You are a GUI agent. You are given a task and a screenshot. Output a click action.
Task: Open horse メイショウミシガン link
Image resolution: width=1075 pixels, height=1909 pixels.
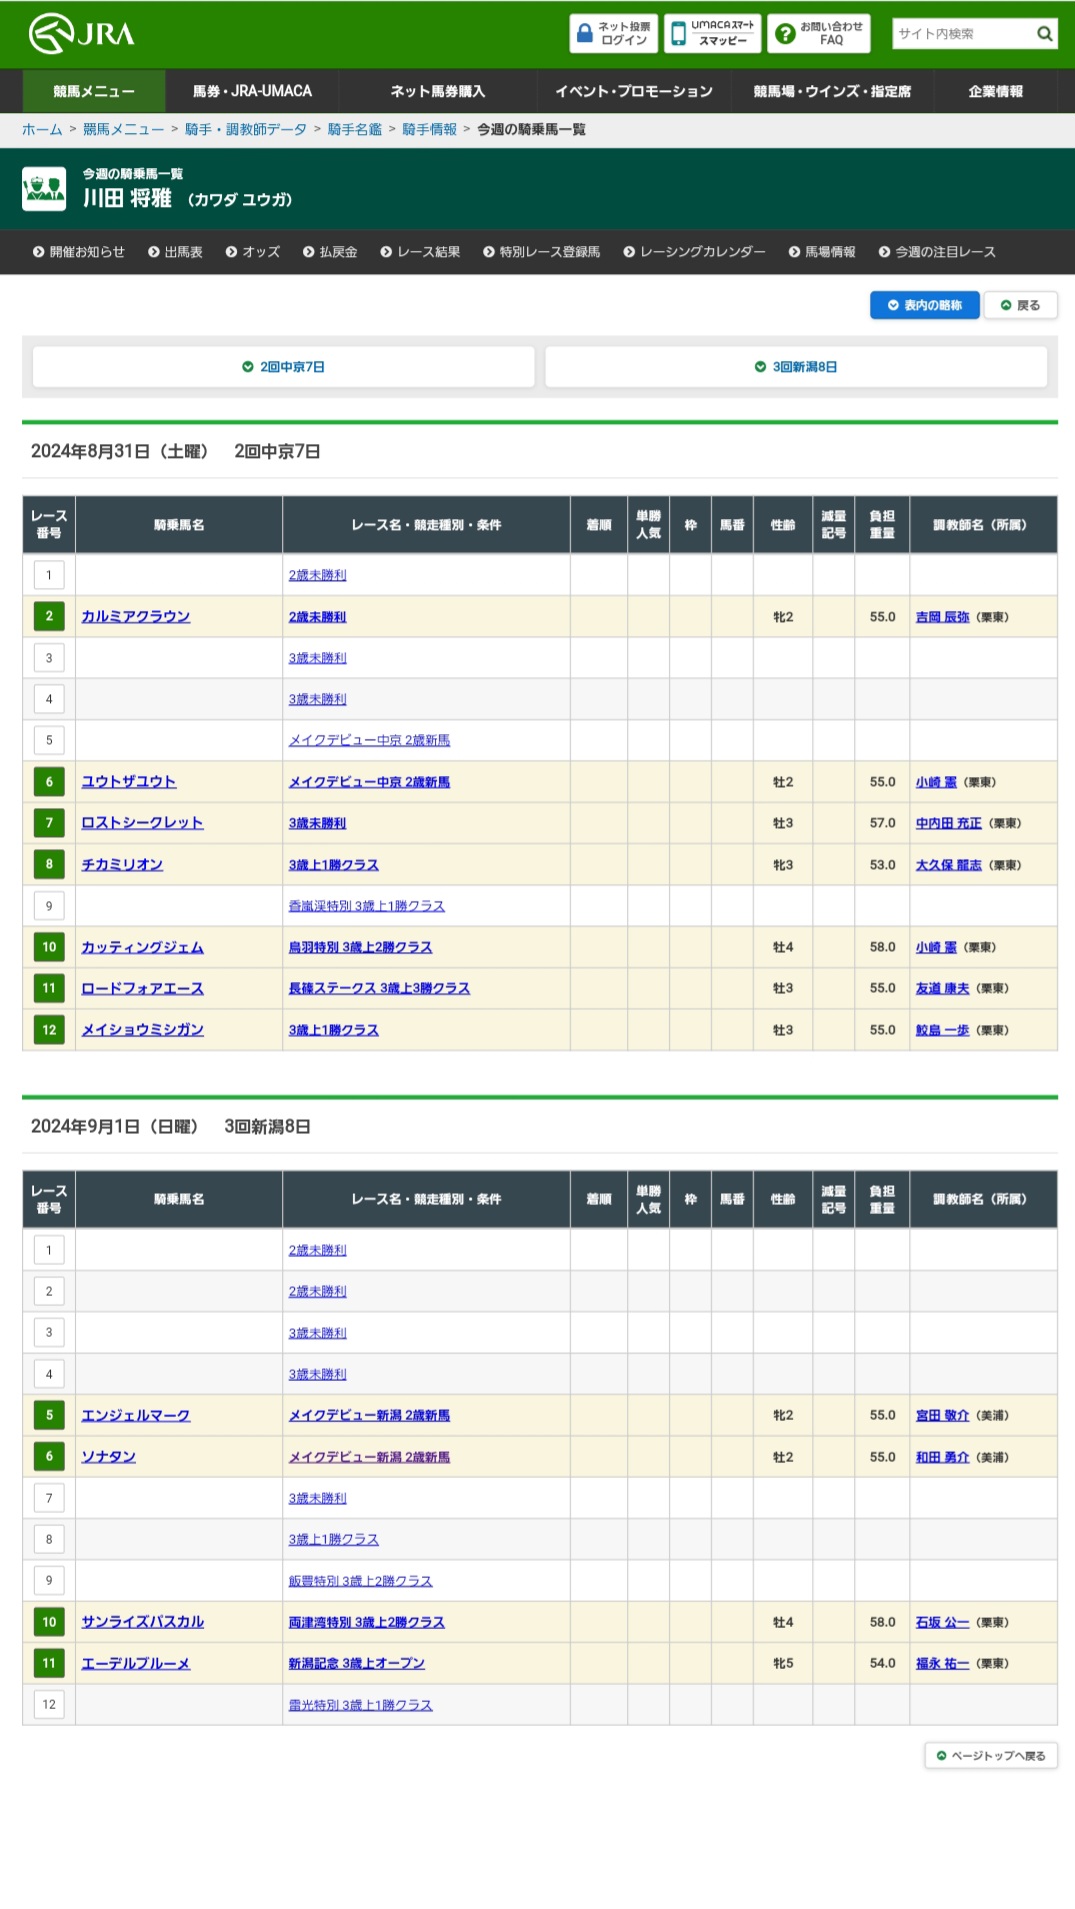(x=143, y=1030)
